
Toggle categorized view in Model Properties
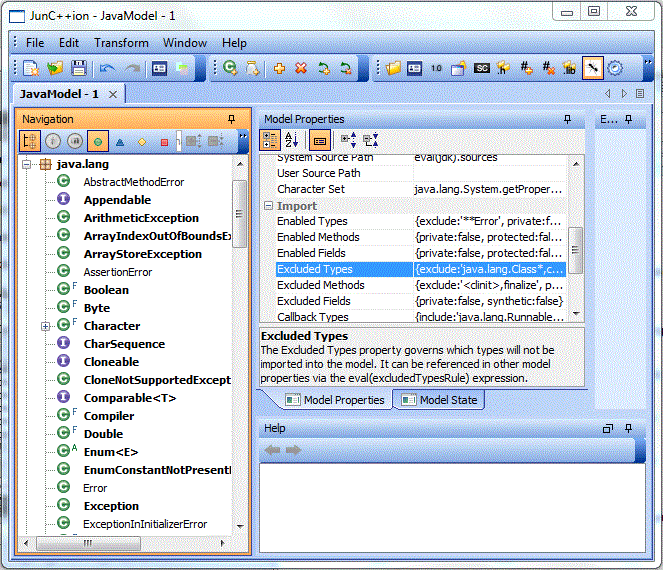coord(270,140)
